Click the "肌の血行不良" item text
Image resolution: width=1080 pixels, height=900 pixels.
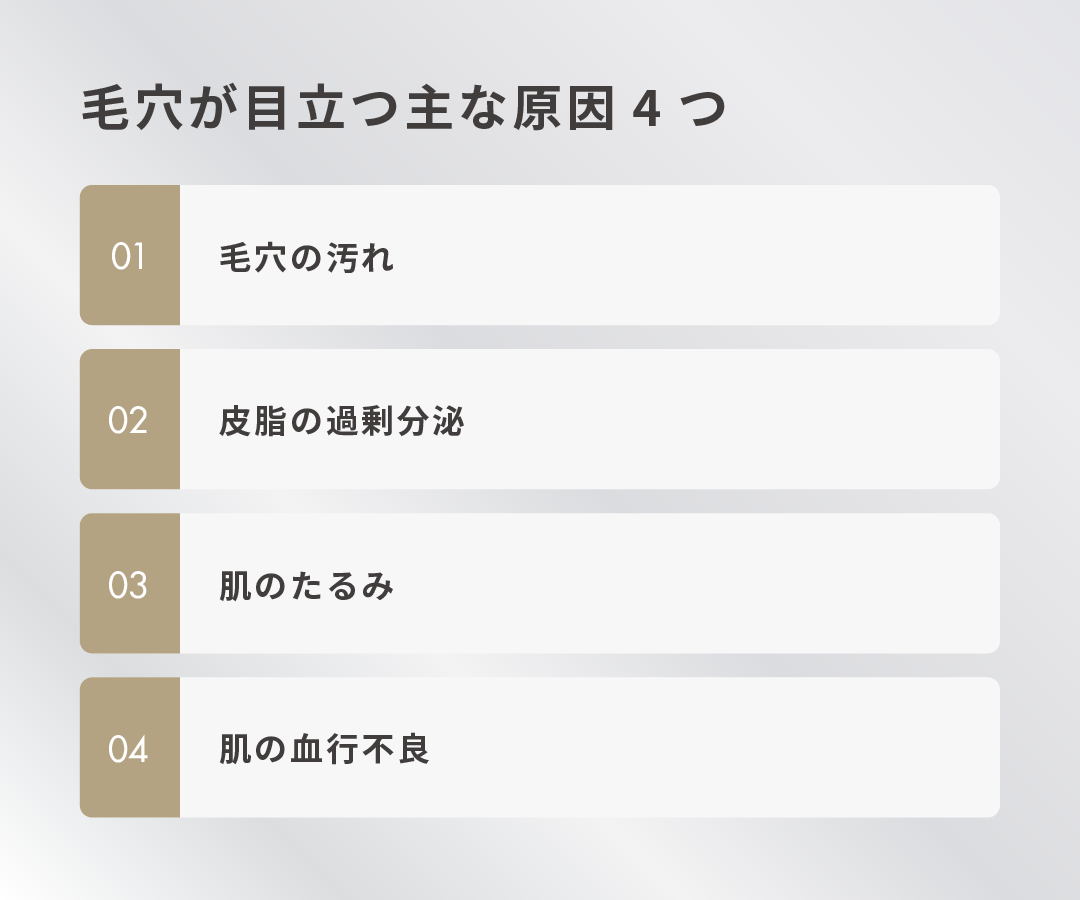pos(324,749)
